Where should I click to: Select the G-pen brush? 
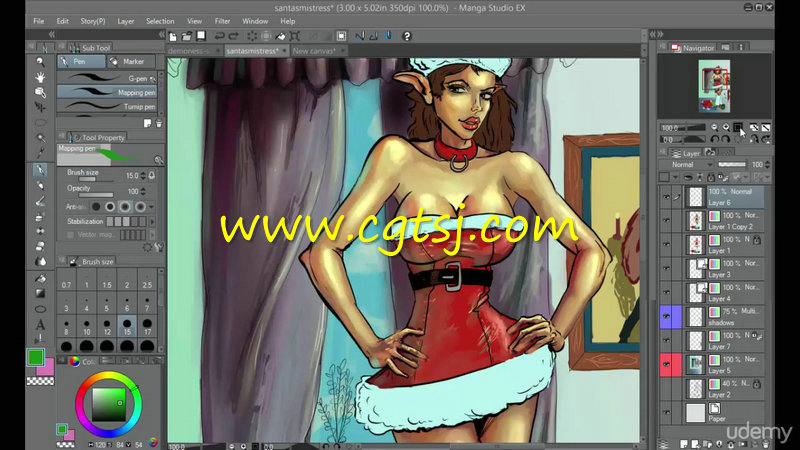click(107, 78)
